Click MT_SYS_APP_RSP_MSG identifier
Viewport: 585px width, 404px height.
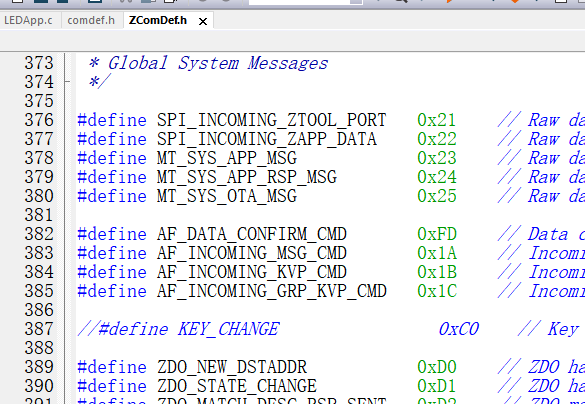tap(247, 177)
